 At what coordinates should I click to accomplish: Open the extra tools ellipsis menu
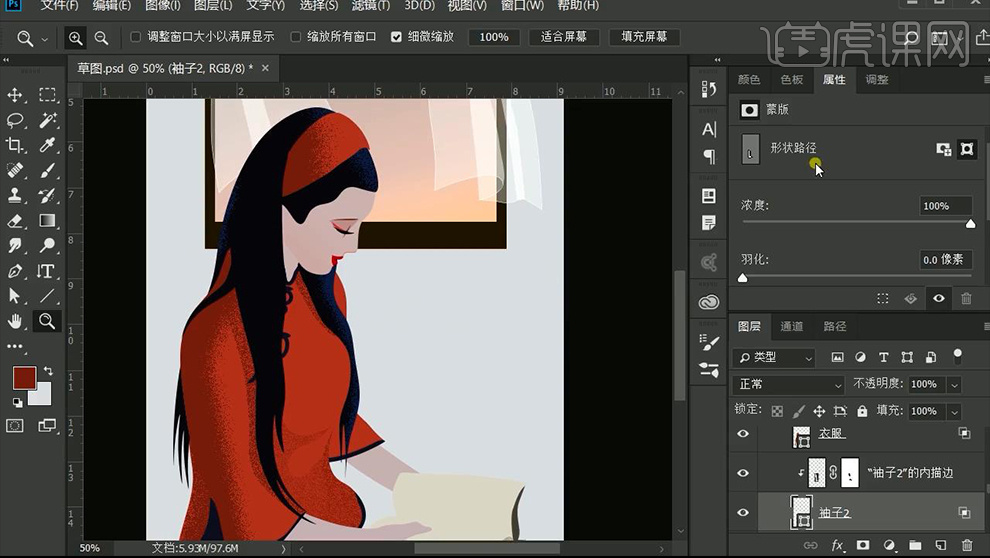tap(15, 346)
